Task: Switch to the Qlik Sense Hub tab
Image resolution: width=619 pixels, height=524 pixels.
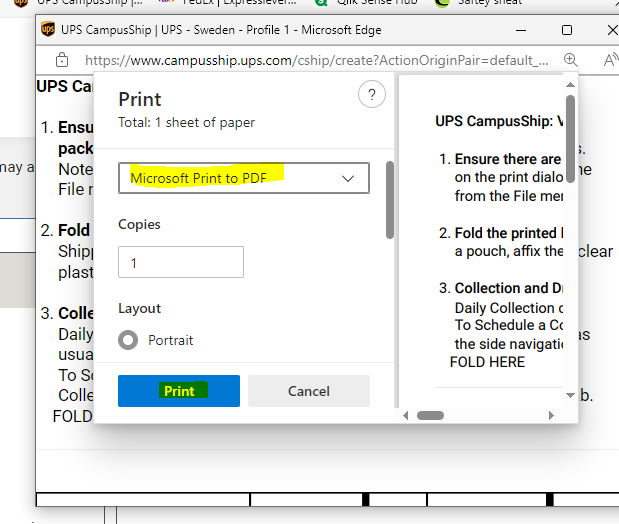Action: click(367, 2)
